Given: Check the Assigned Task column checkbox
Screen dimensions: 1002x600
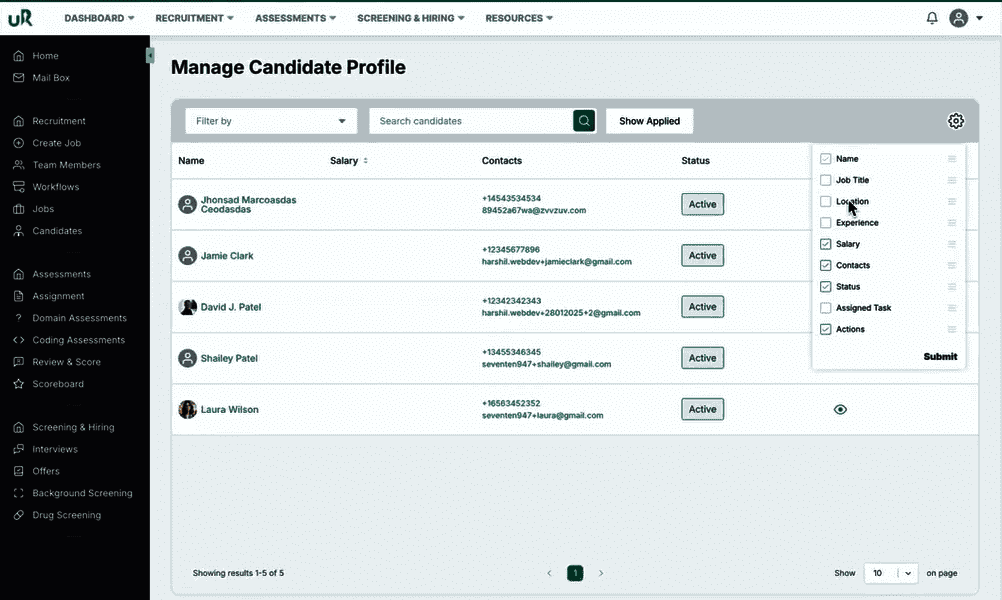Looking at the screenshot, I should point(826,308).
